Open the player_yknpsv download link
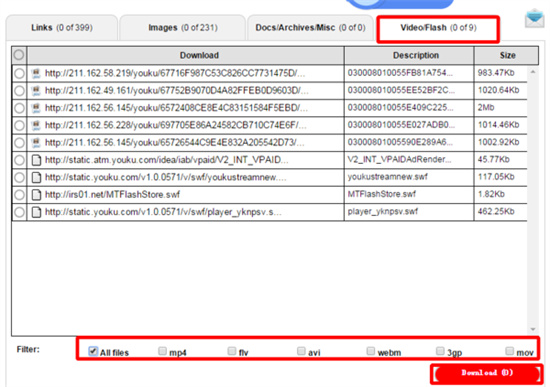Screen dimensions: 550x387 [x=163, y=212]
